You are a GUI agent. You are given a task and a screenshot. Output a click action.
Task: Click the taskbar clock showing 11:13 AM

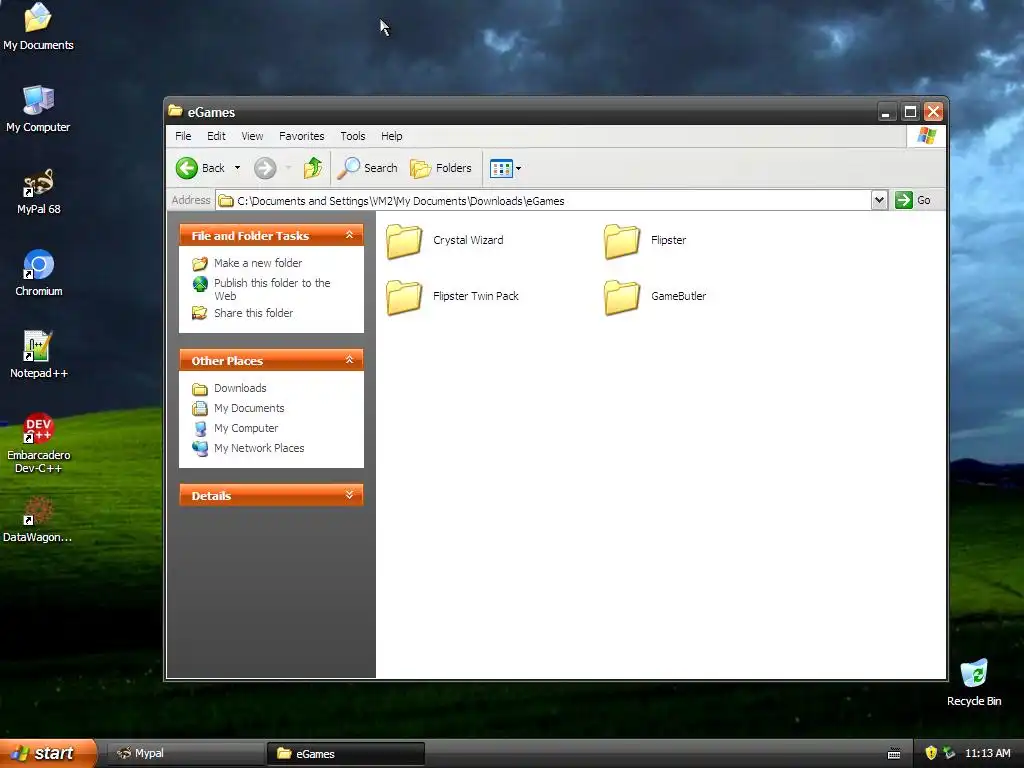coord(987,753)
